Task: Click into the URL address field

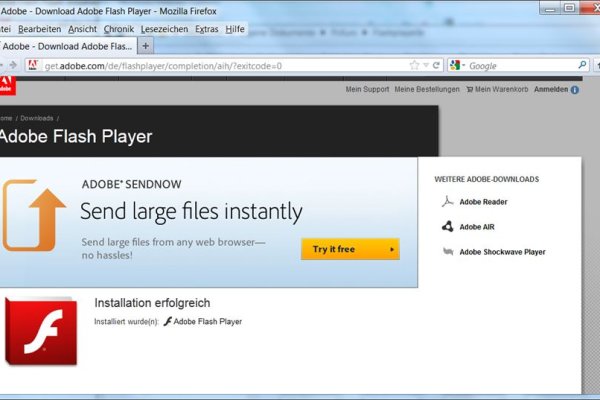Action: [220, 66]
